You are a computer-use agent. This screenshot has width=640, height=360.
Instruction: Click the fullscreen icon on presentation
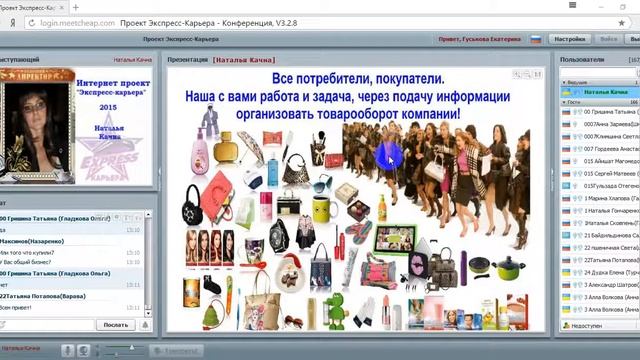(x=538, y=74)
